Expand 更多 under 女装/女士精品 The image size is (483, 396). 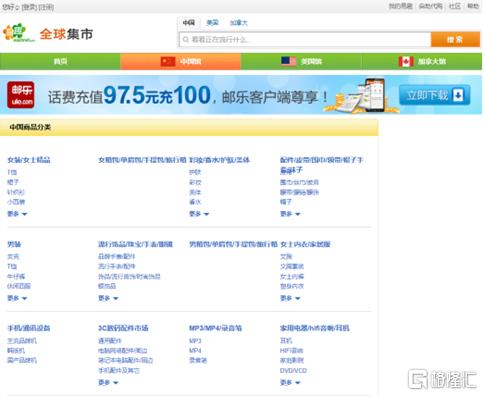coord(17,214)
